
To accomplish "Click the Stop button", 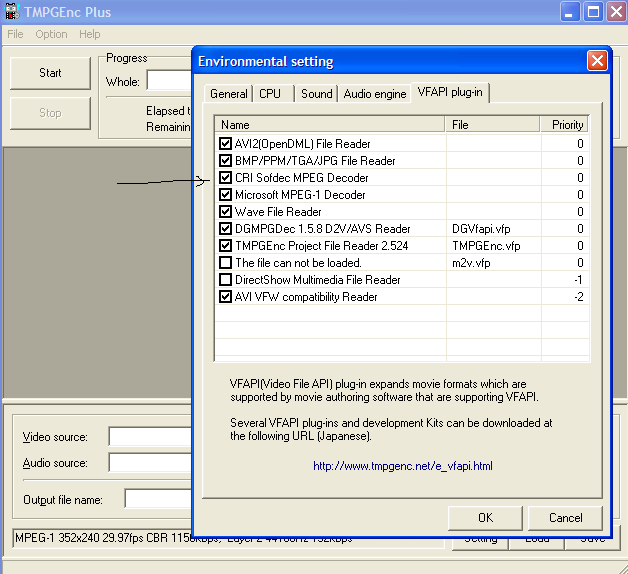I will (x=50, y=113).
